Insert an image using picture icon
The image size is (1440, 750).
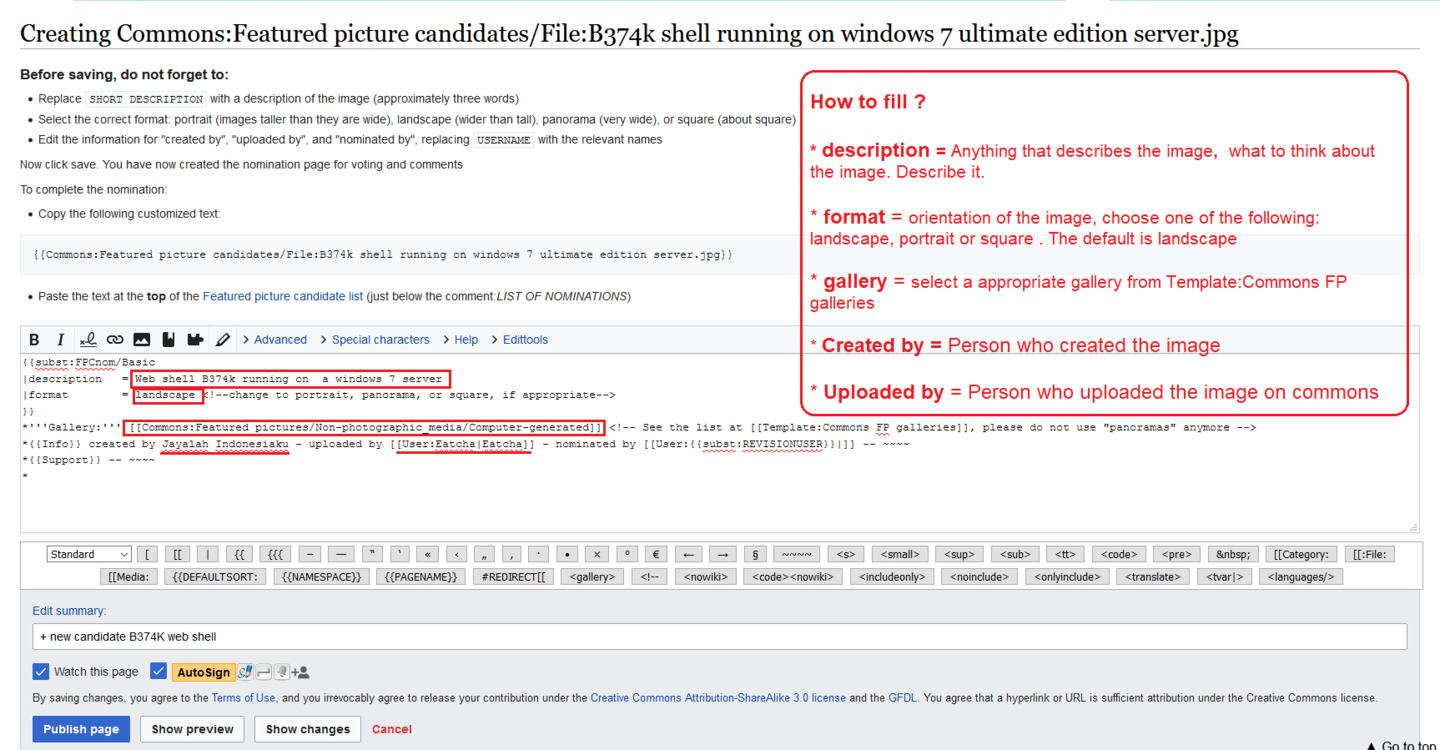[142, 340]
